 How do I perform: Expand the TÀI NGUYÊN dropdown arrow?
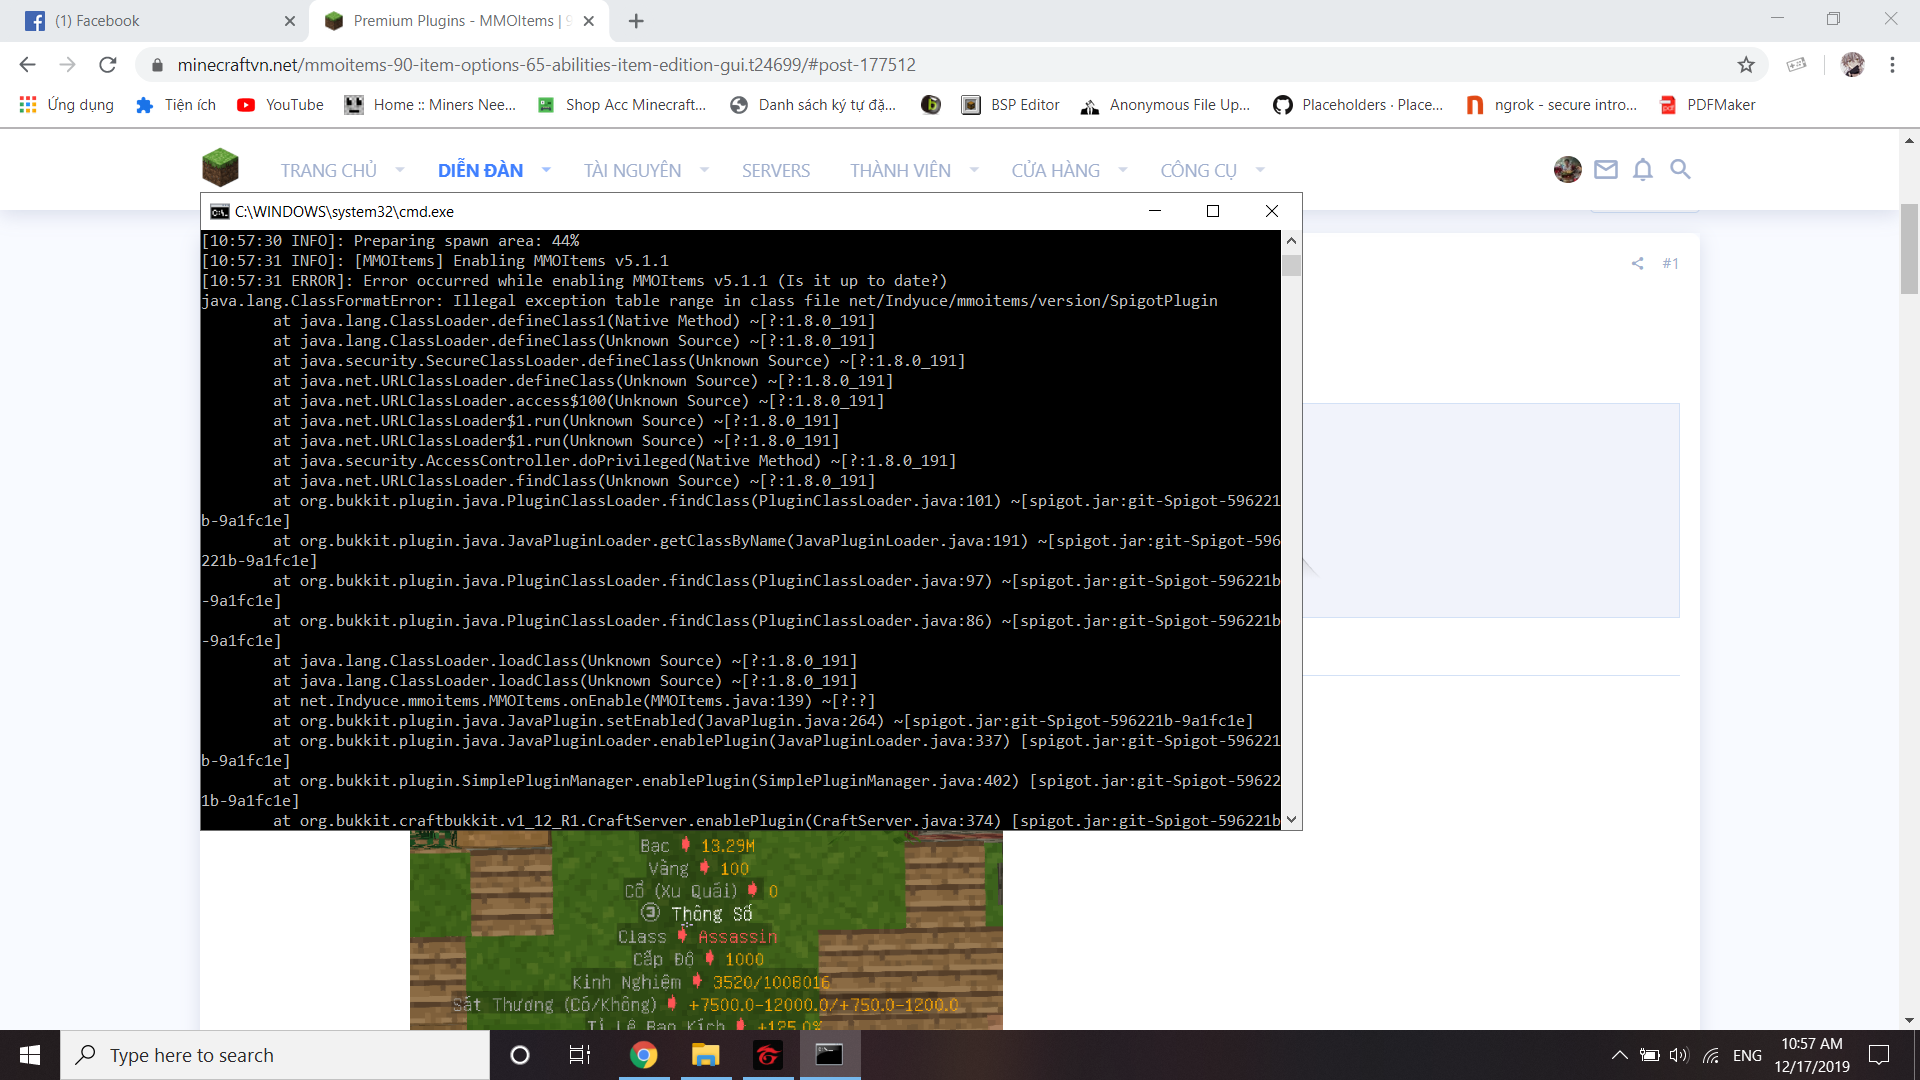[x=704, y=170]
